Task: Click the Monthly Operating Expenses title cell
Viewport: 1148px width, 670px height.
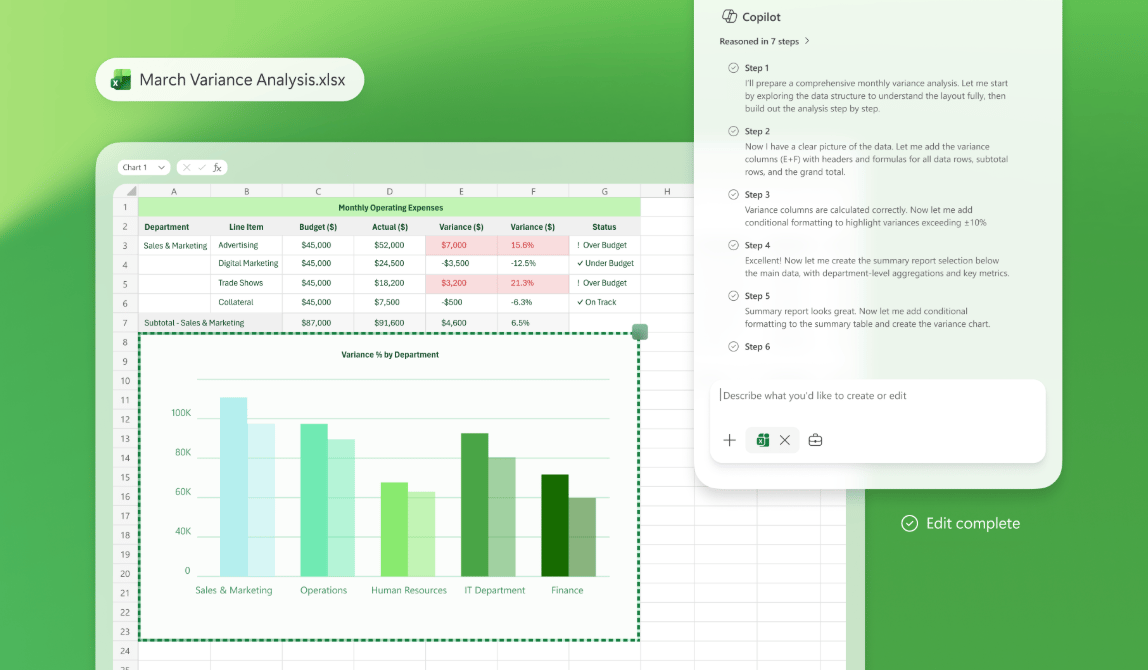Action: pos(390,207)
